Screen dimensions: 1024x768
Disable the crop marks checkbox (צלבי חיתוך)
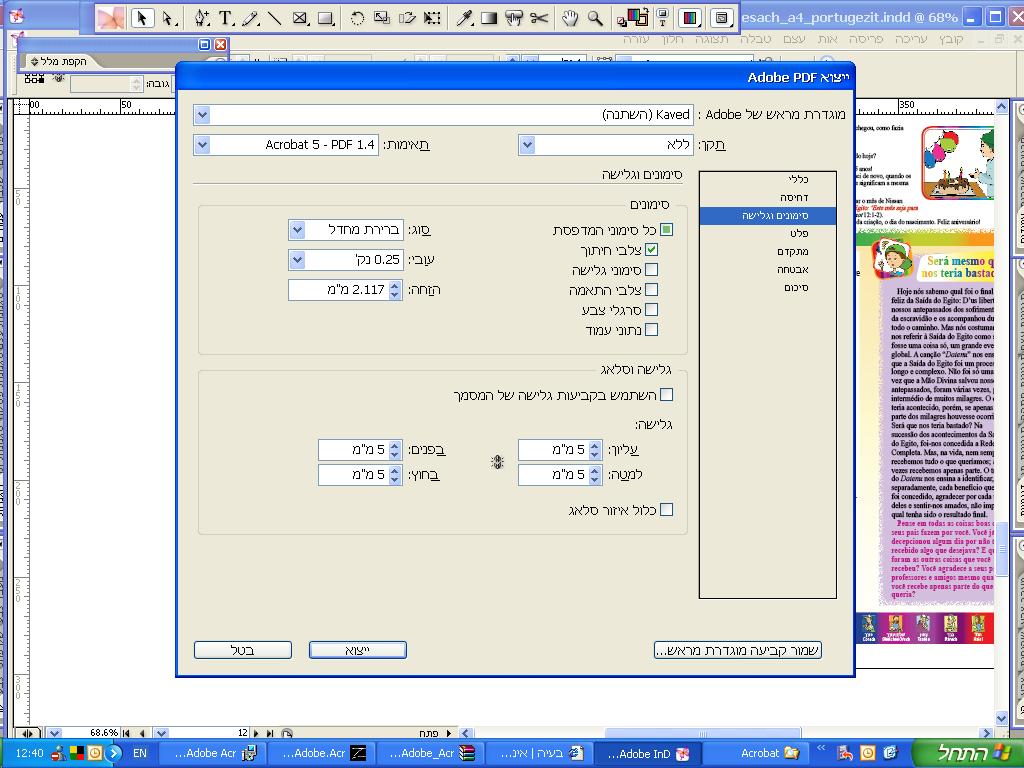pyautogui.click(x=652, y=250)
